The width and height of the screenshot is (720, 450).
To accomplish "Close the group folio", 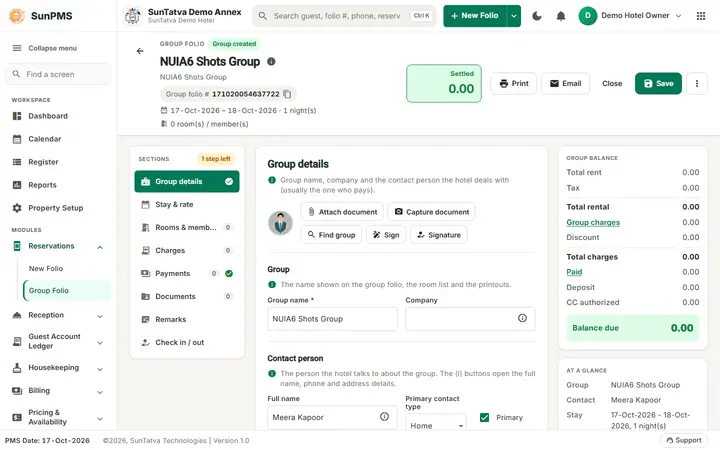I will [612, 84].
